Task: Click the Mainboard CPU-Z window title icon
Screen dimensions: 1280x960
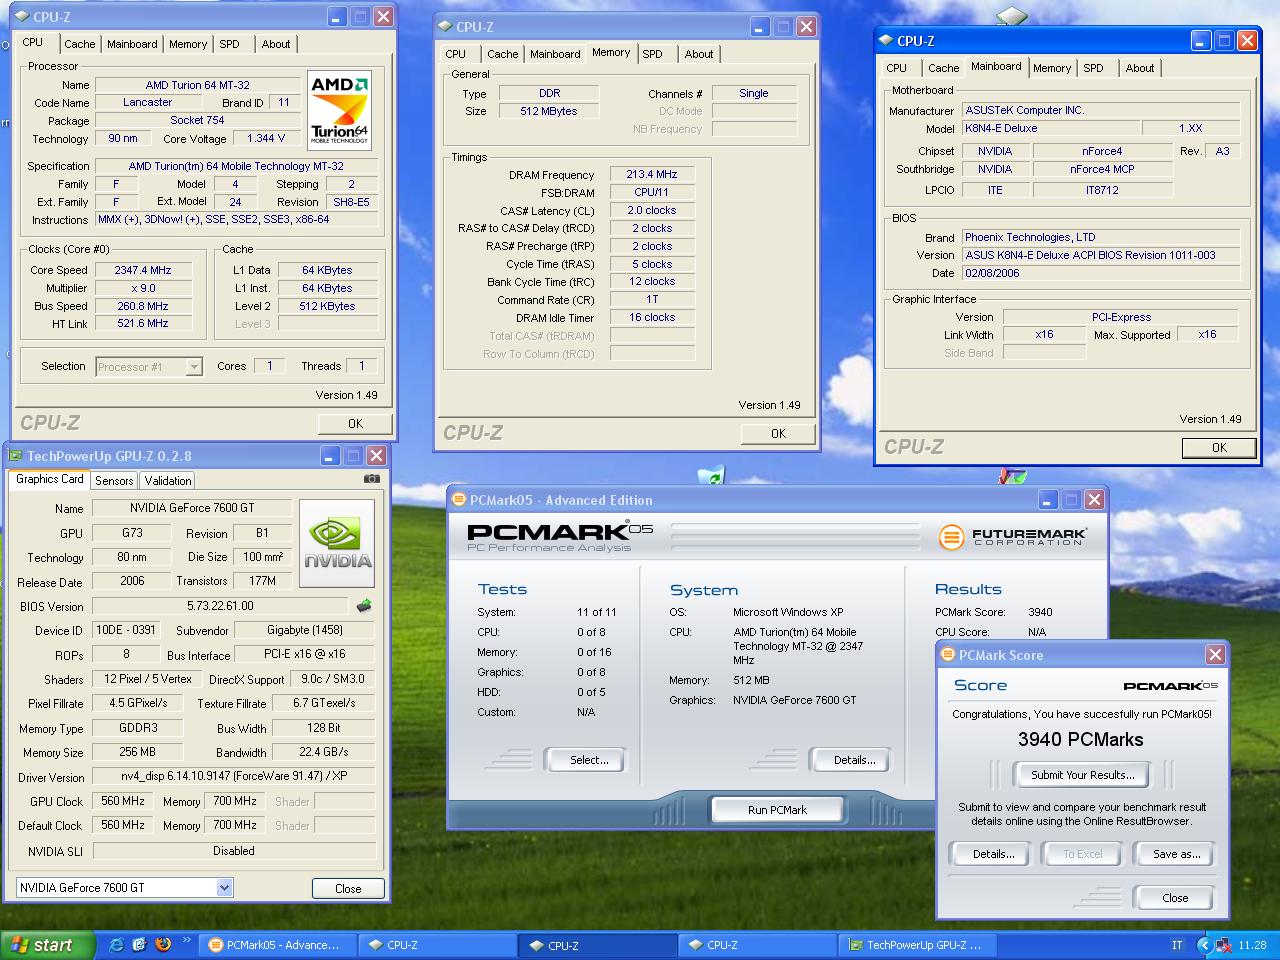Action: pyautogui.click(x=886, y=41)
